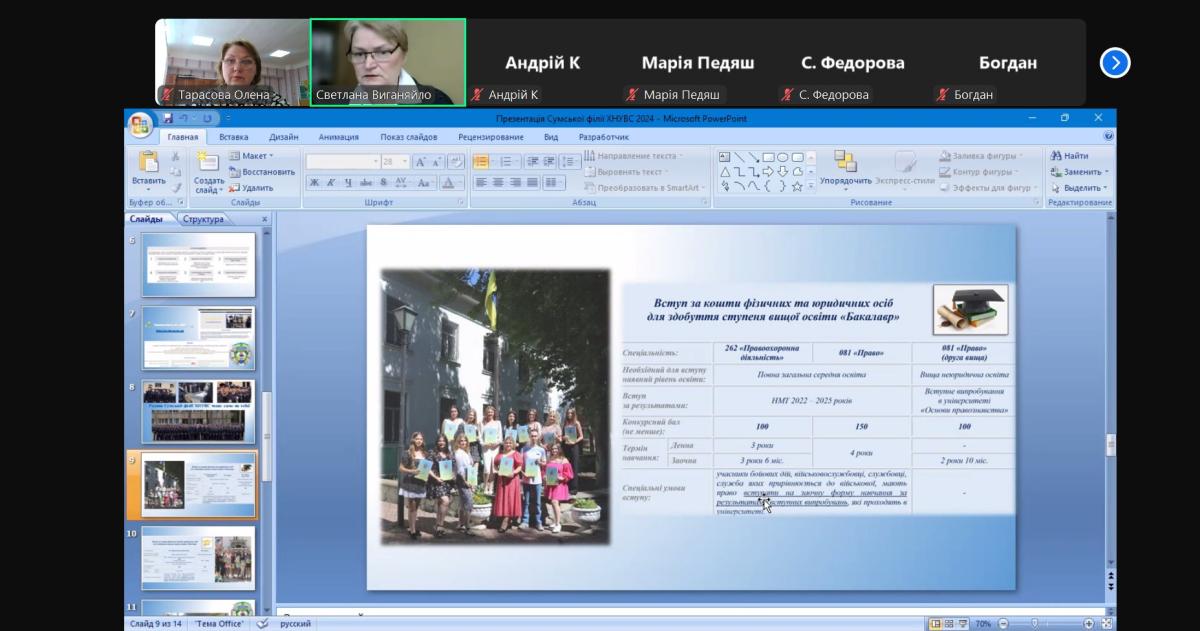This screenshot has height=631, width=1200.
Task: Select the star shape in shapes gallery
Action: pyautogui.click(x=797, y=186)
